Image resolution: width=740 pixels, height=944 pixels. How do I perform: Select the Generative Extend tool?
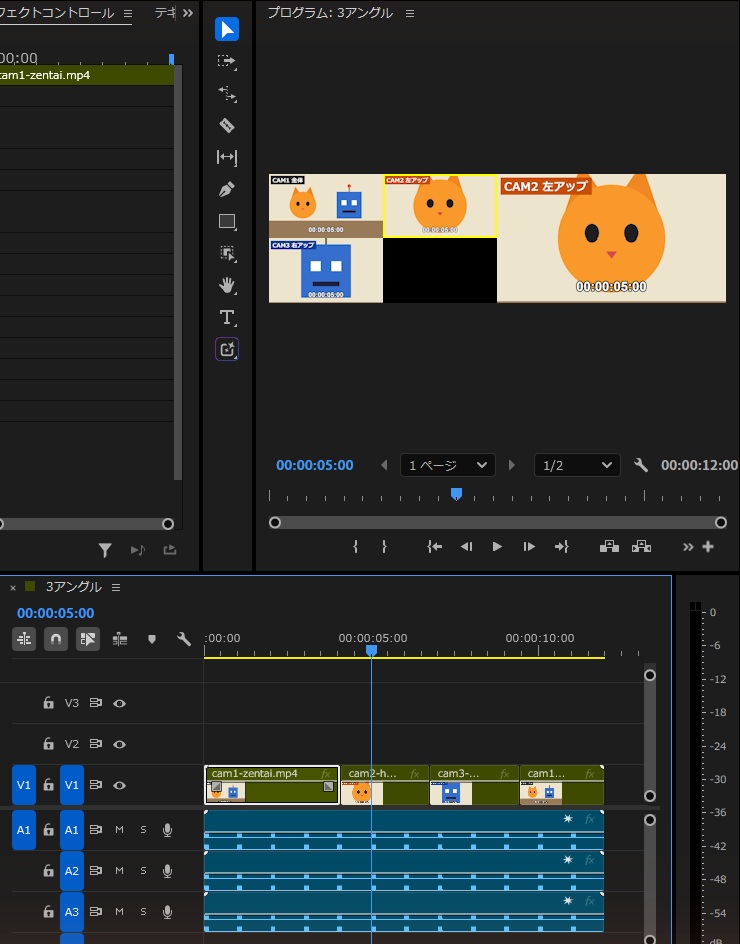click(227, 349)
